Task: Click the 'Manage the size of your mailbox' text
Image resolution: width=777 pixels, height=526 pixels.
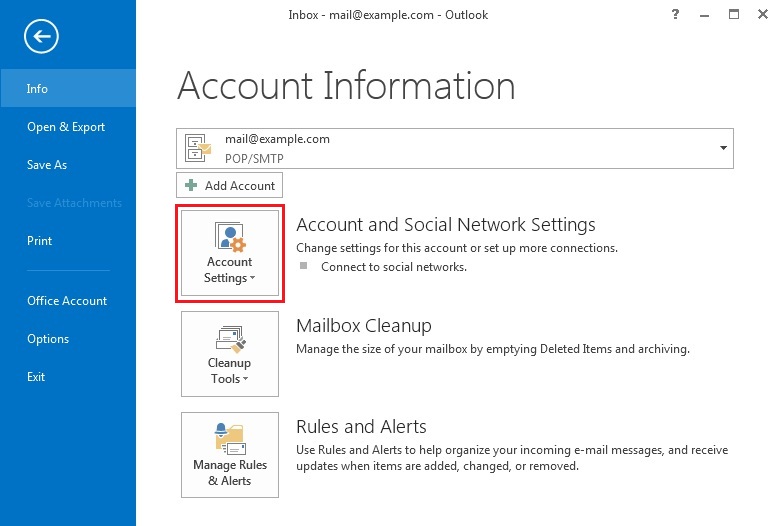Action: [x=493, y=349]
